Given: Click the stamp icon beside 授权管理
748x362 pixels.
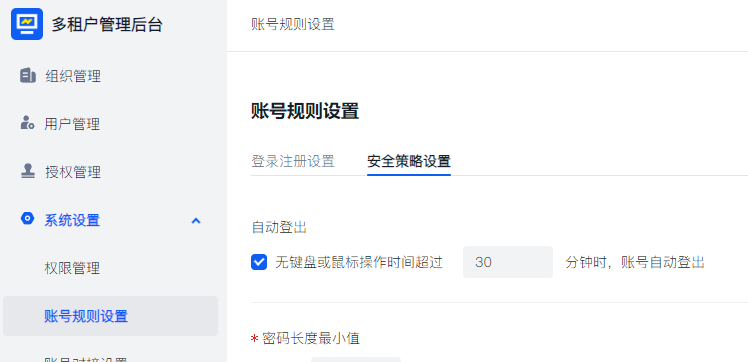Looking at the screenshot, I should [x=28, y=171].
